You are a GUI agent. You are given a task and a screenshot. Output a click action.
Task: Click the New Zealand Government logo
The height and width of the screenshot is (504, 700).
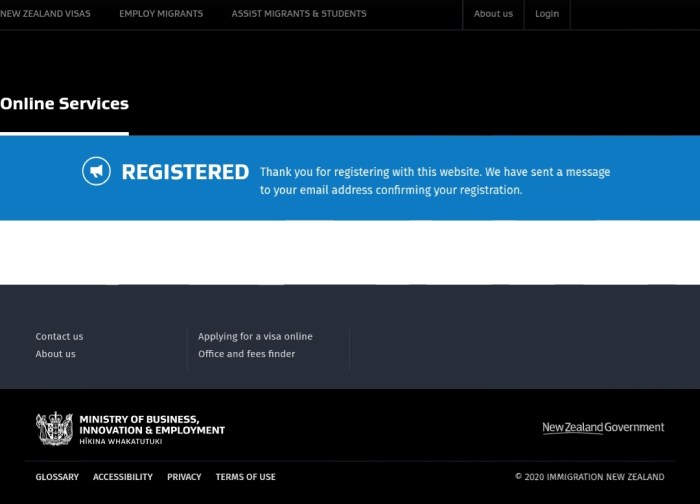(603, 428)
